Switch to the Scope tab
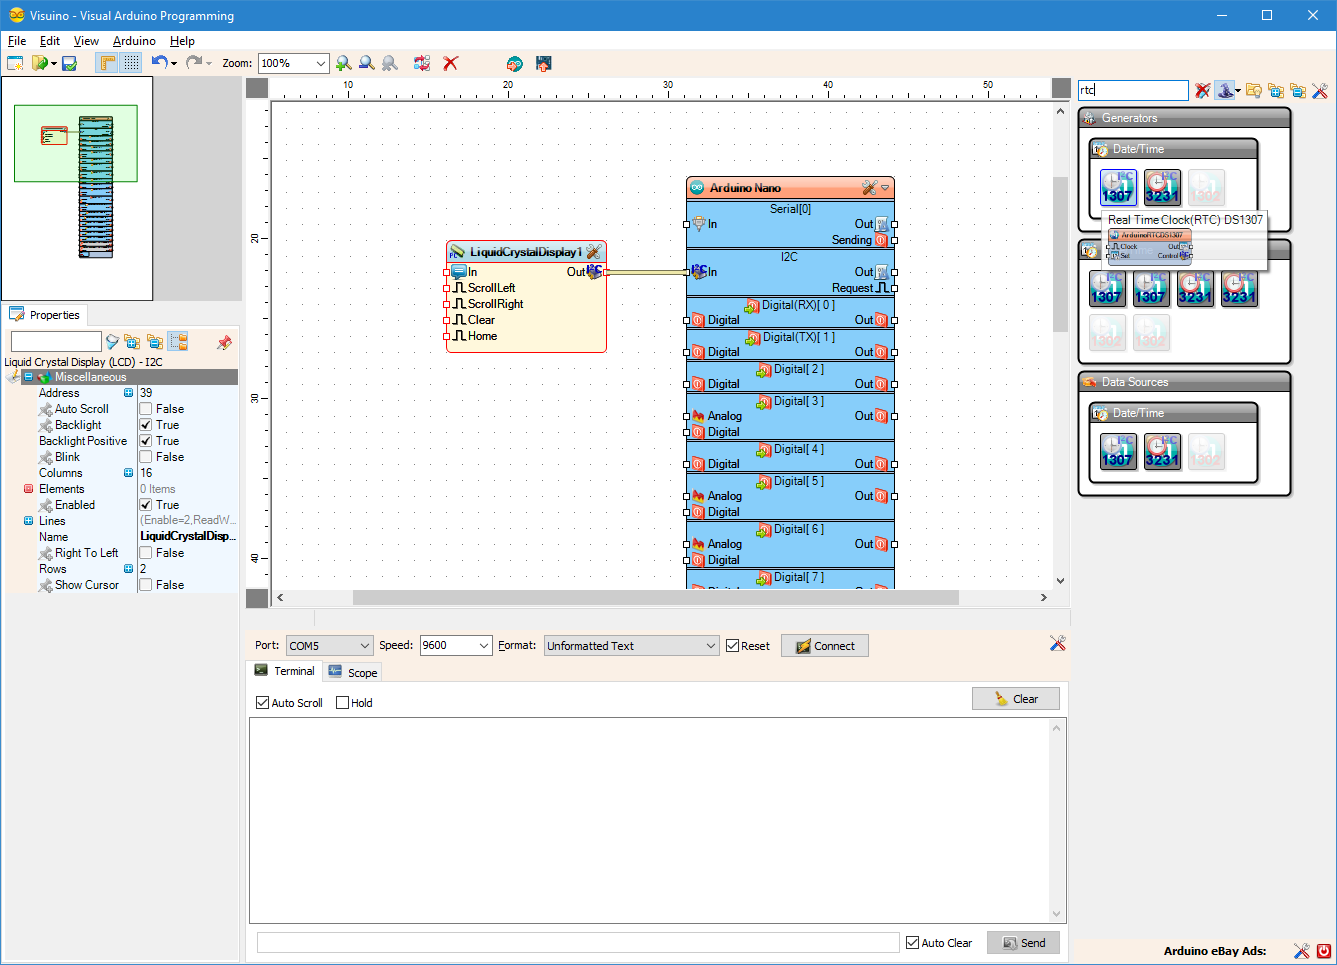 click(353, 672)
